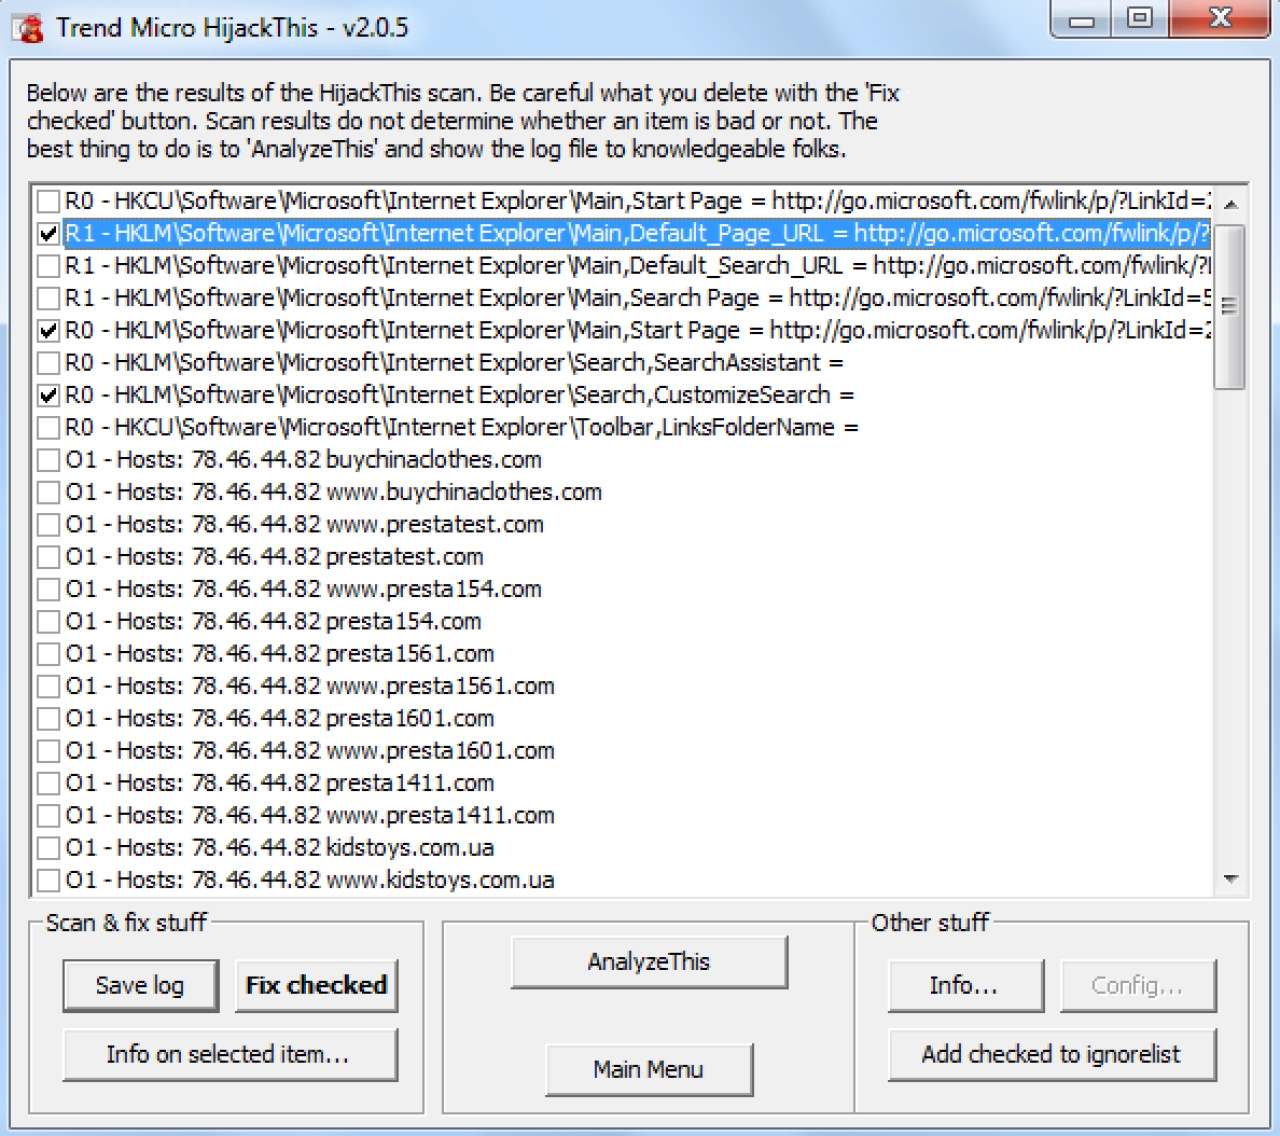Select row '78.46.44.82 www.prestatest.com'
The height and width of the screenshot is (1136, 1280).
pos(305,524)
